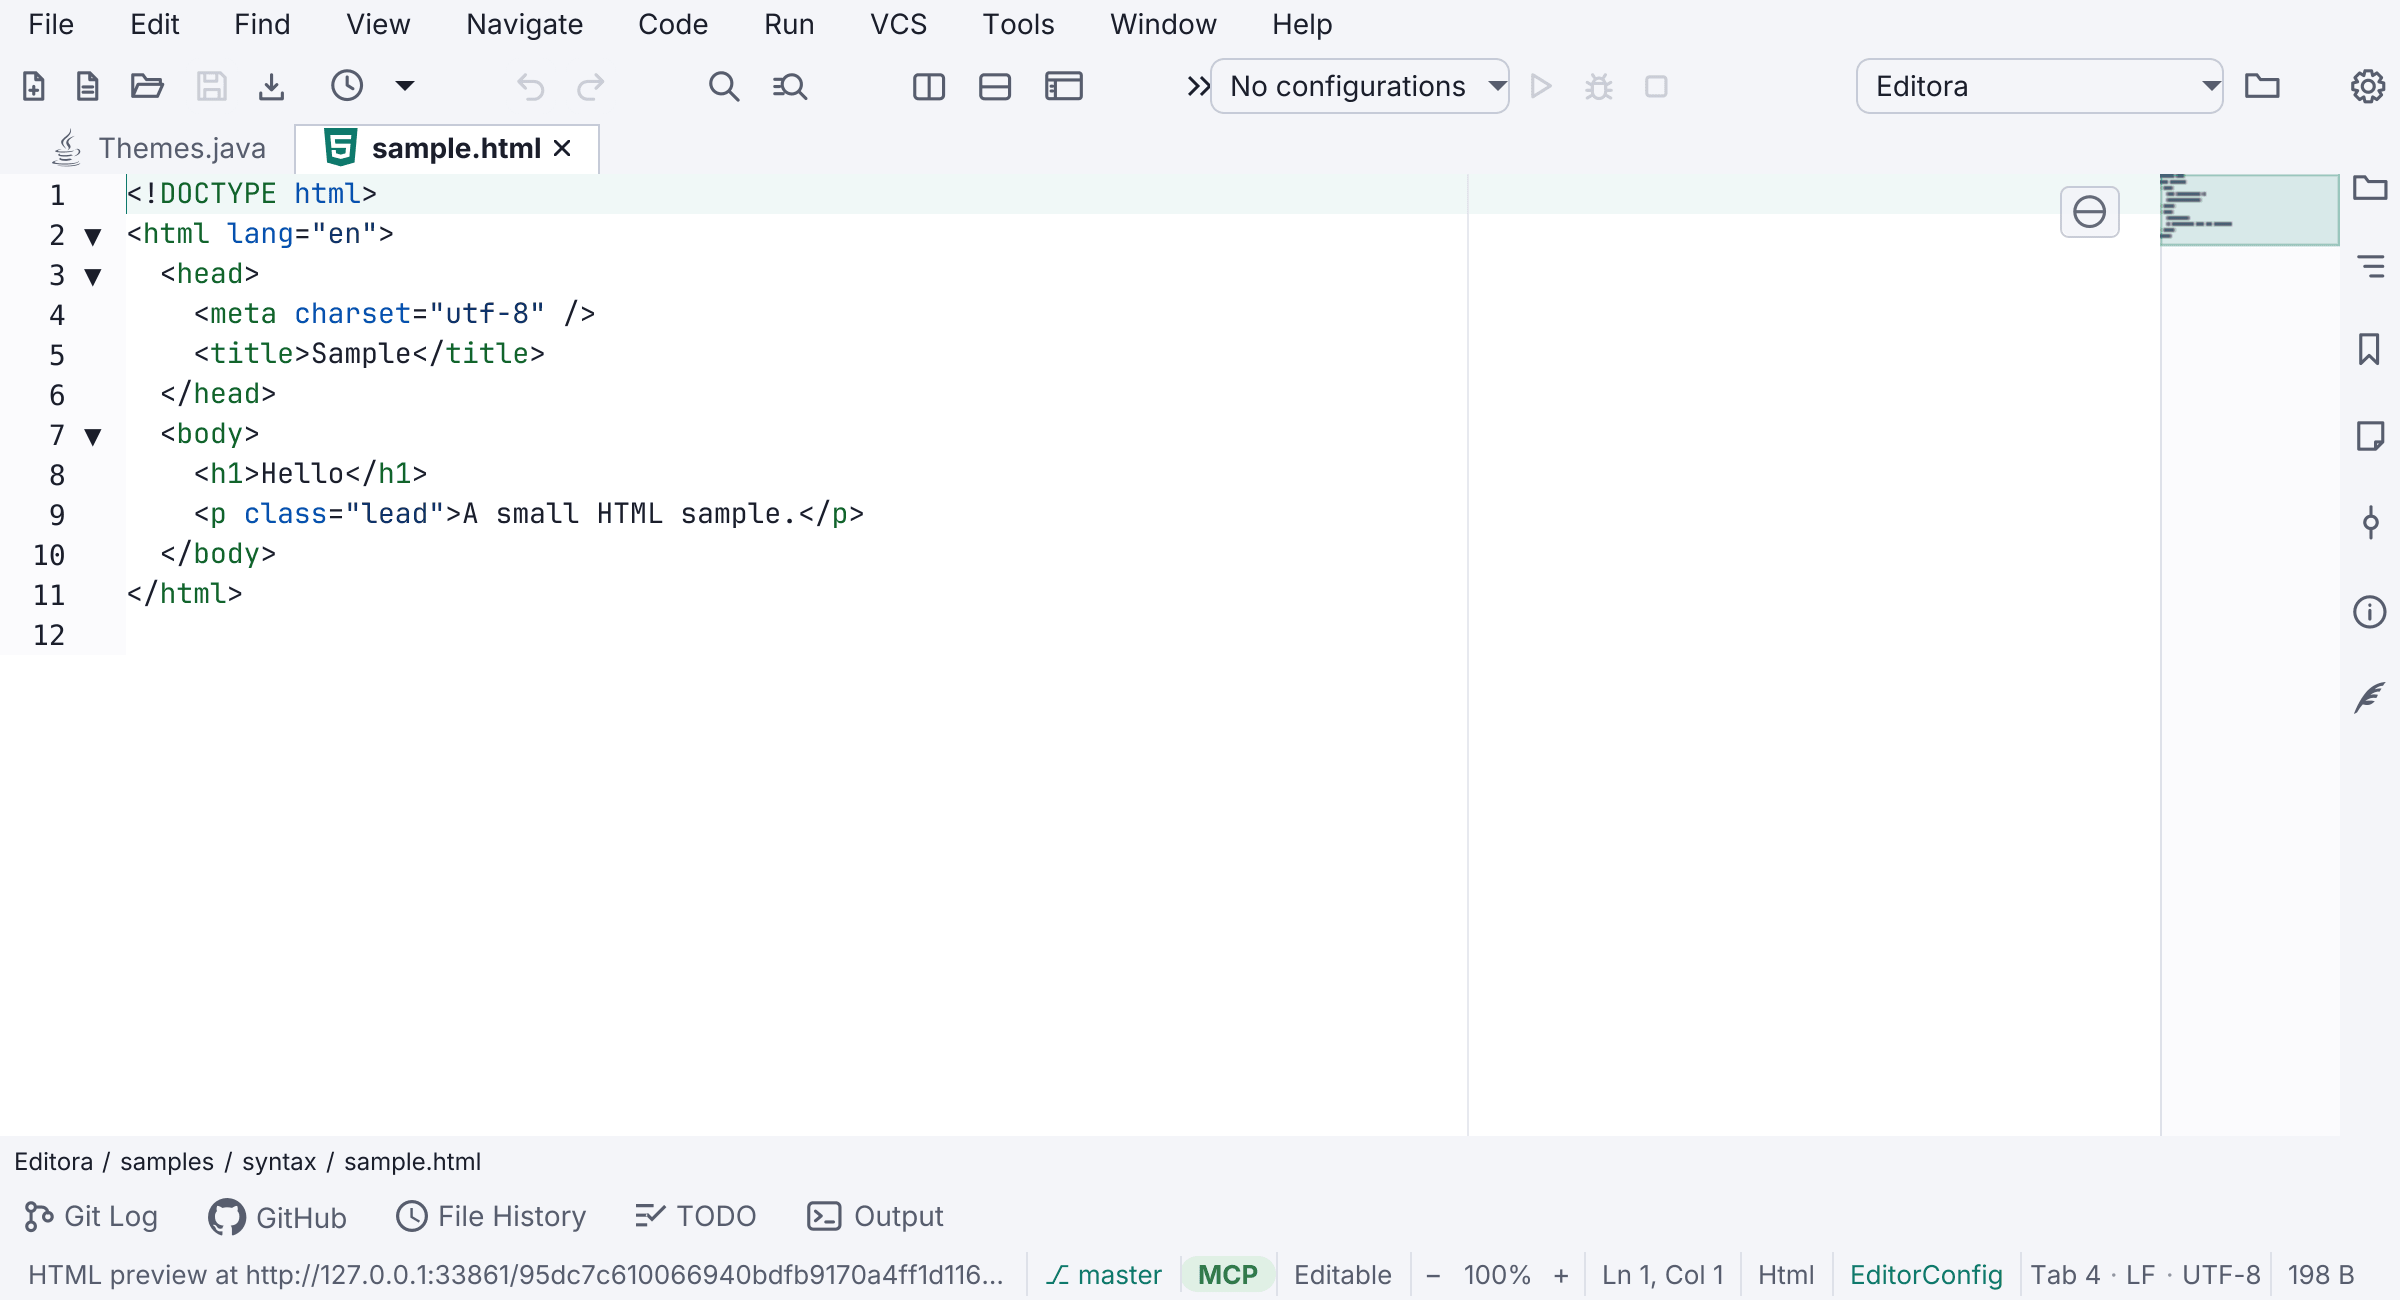Image resolution: width=2400 pixels, height=1300 pixels.
Task: Close the sample.html tab
Action: point(562,148)
